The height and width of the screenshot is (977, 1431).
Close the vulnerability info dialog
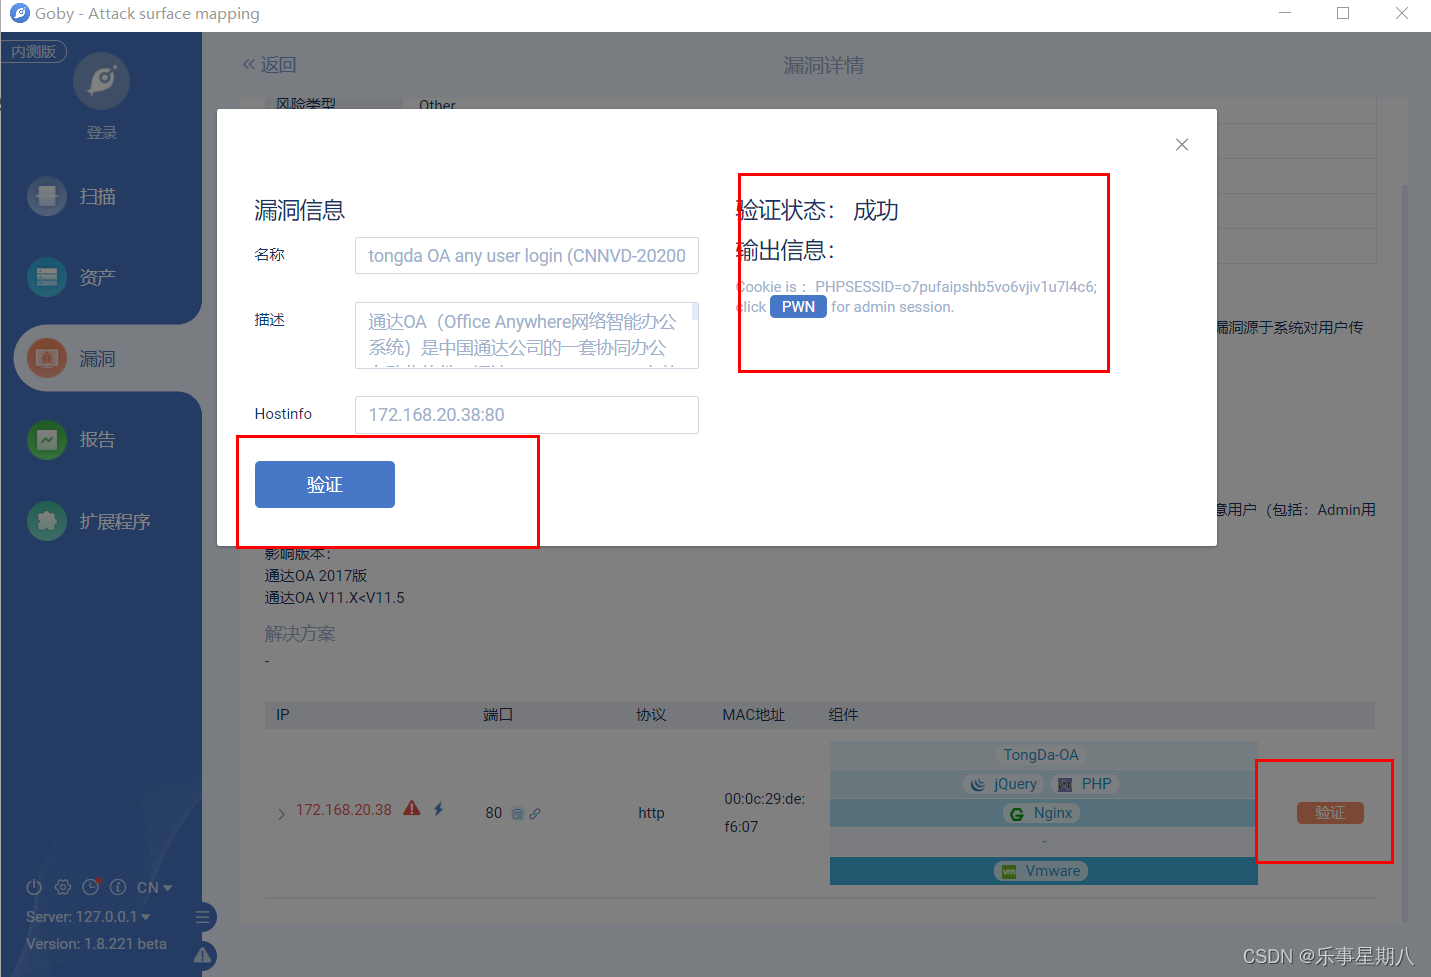pyautogui.click(x=1182, y=145)
